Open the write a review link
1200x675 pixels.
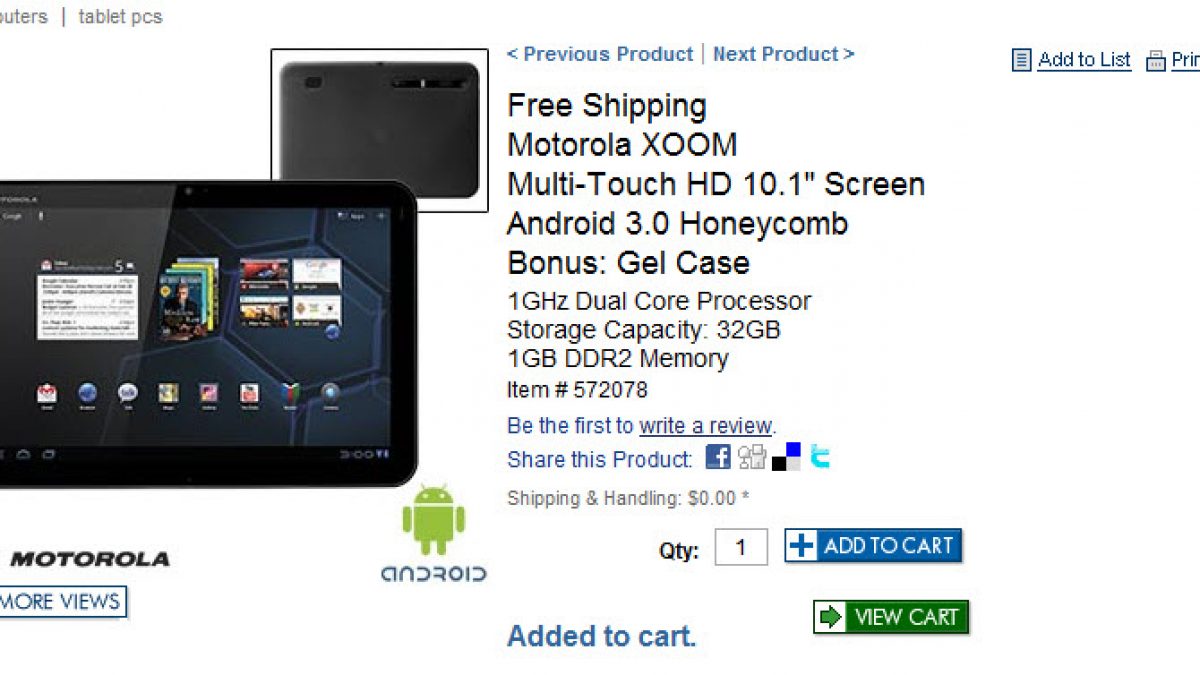(x=706, y=426)
